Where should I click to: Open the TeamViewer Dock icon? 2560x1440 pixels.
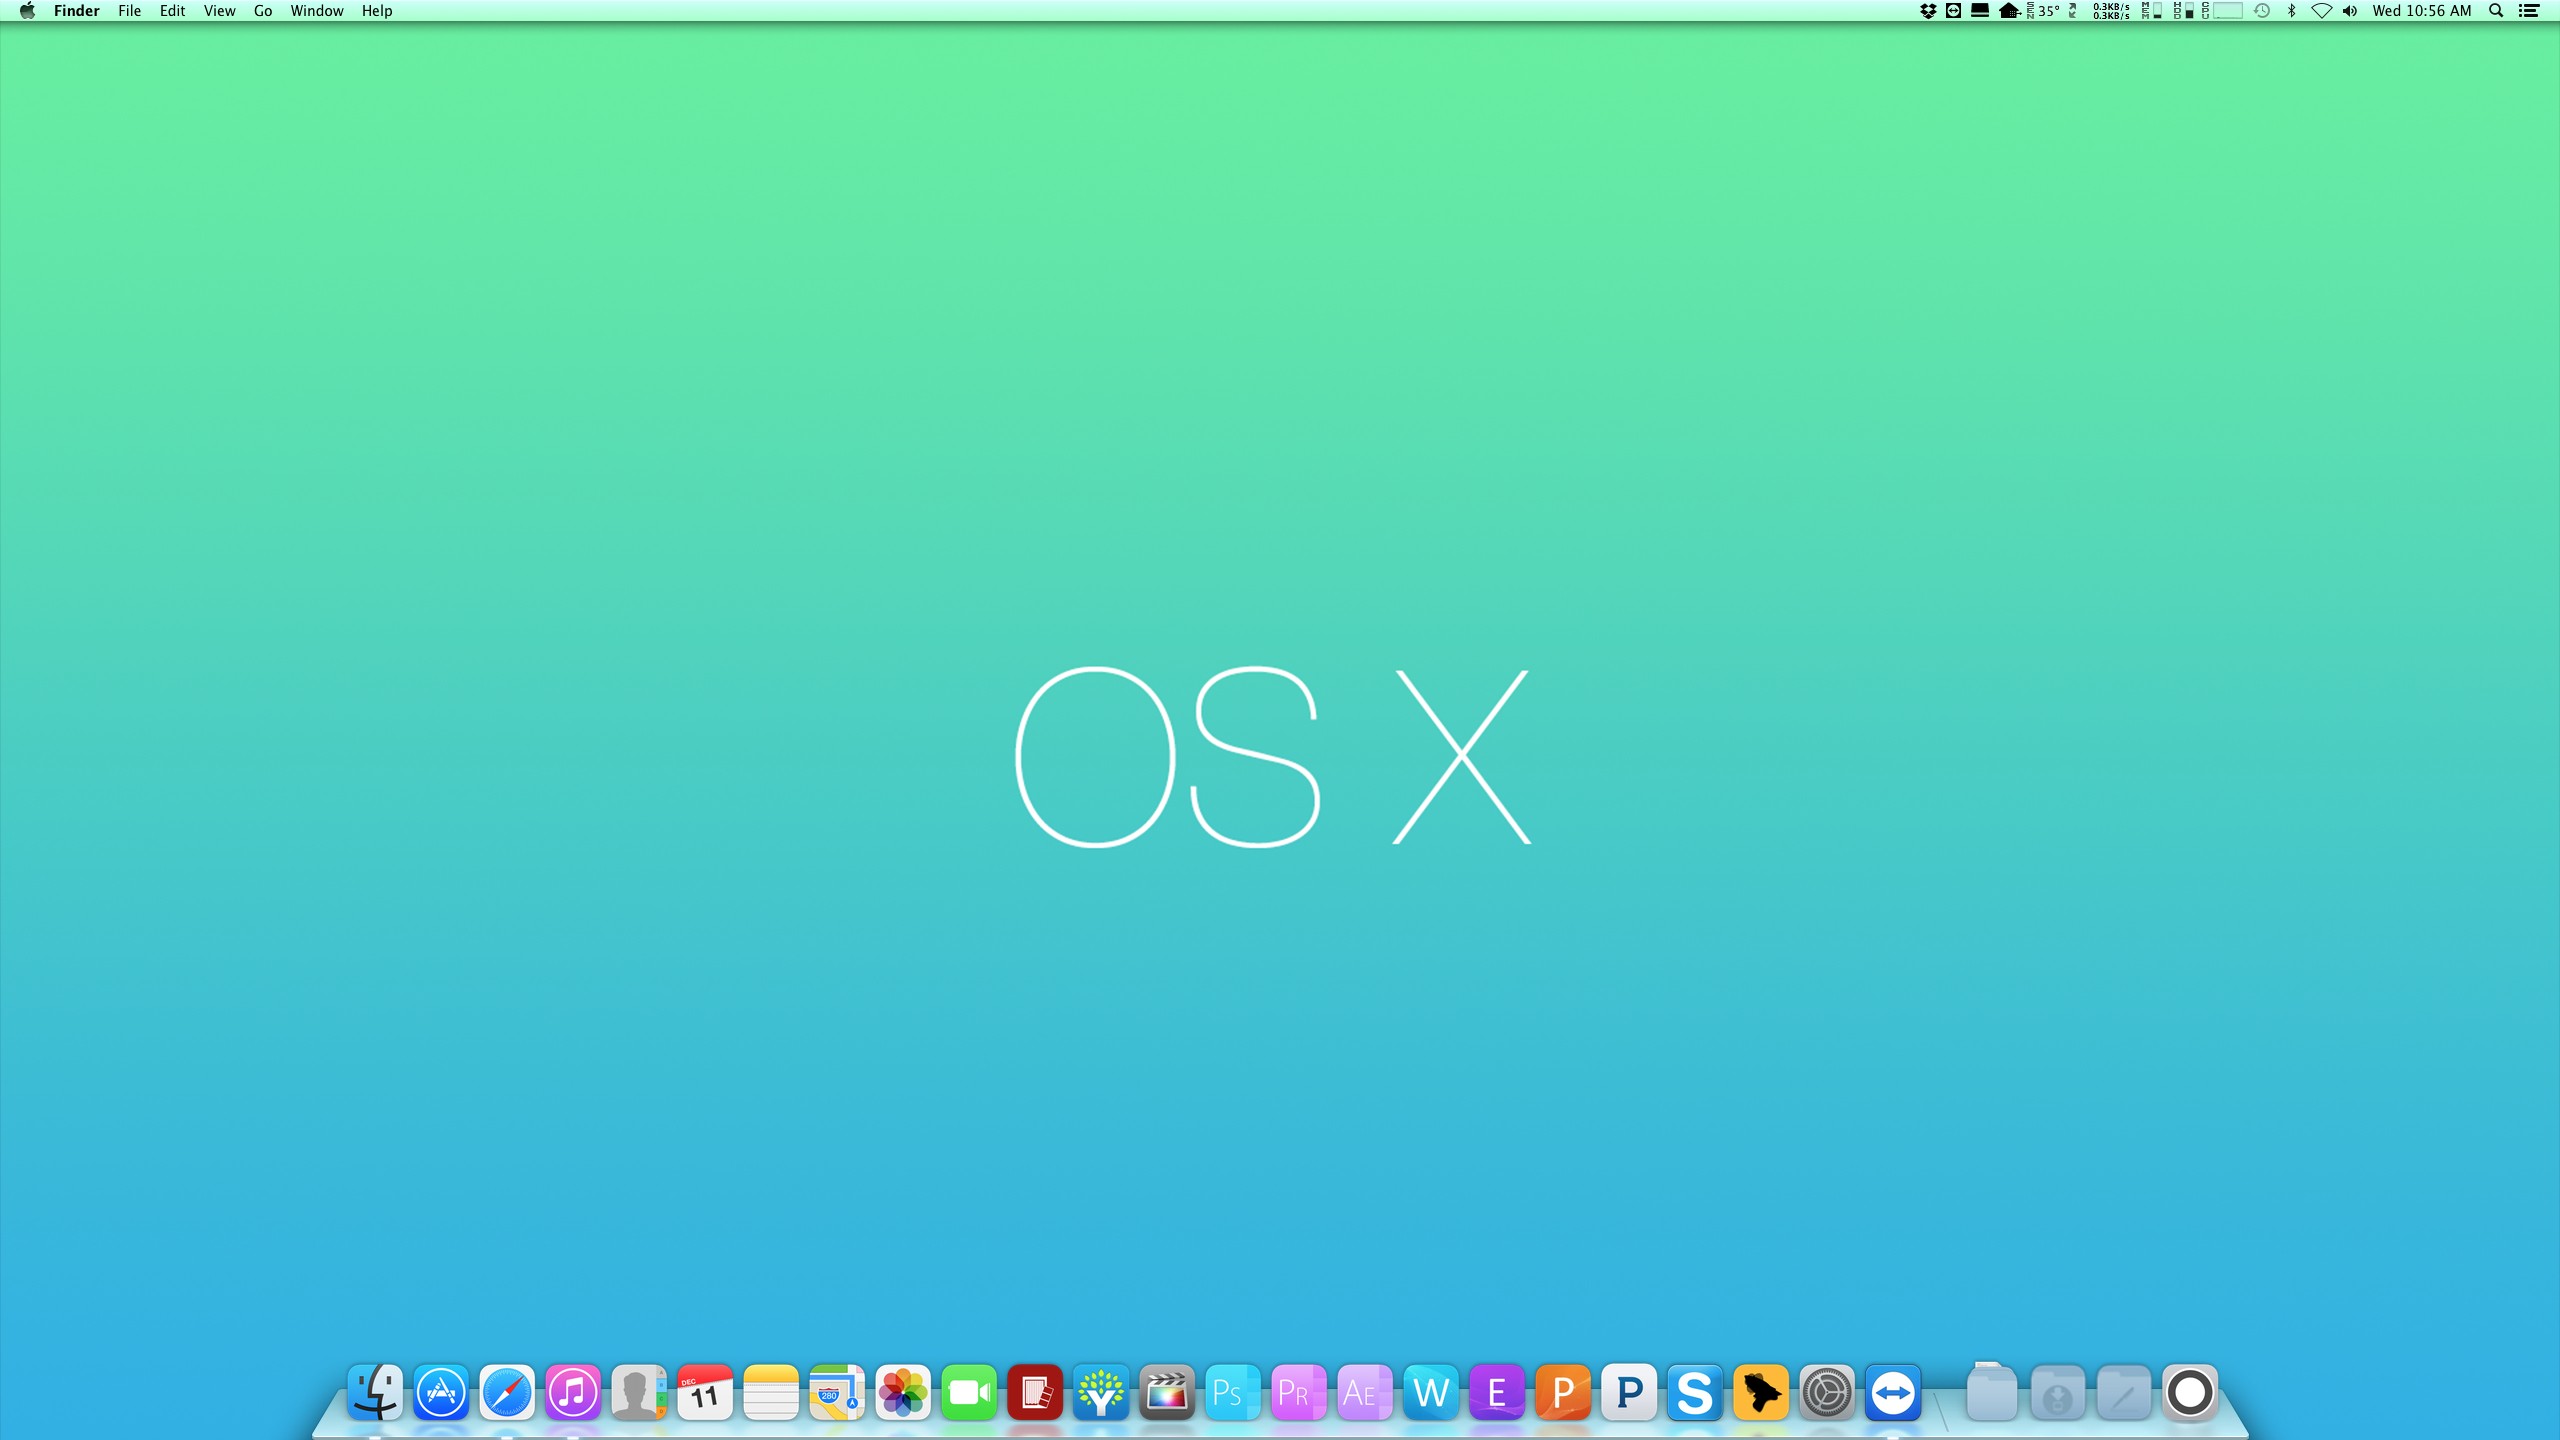coord(1892,1392)
